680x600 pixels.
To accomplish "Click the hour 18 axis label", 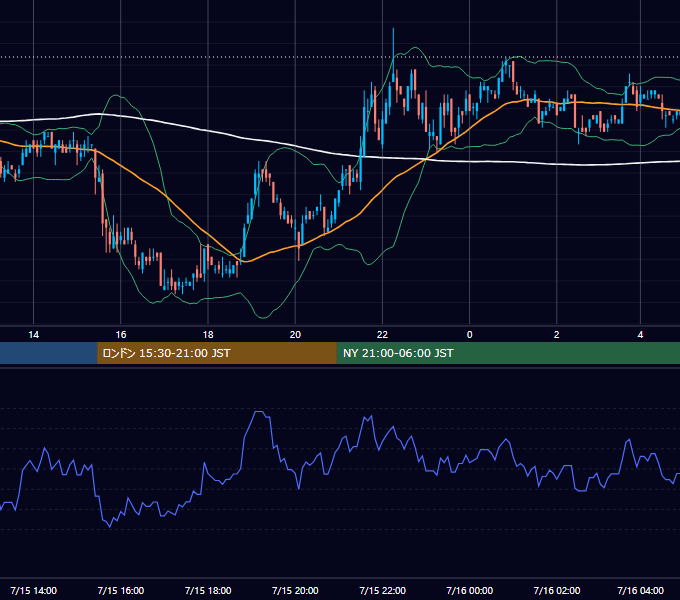I will 208,335.
